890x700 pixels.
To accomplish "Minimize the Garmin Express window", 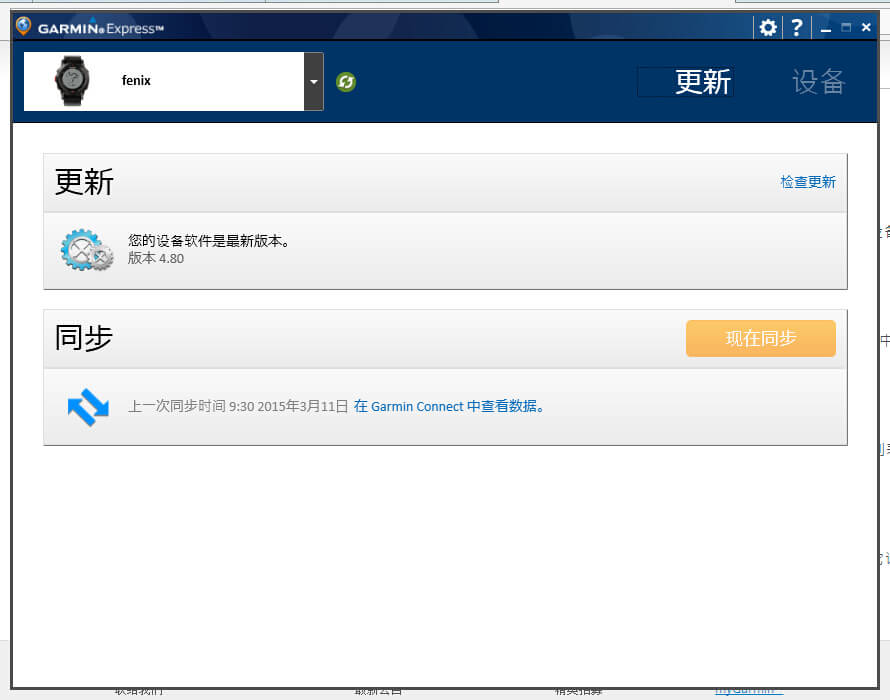I will [826, 28].
